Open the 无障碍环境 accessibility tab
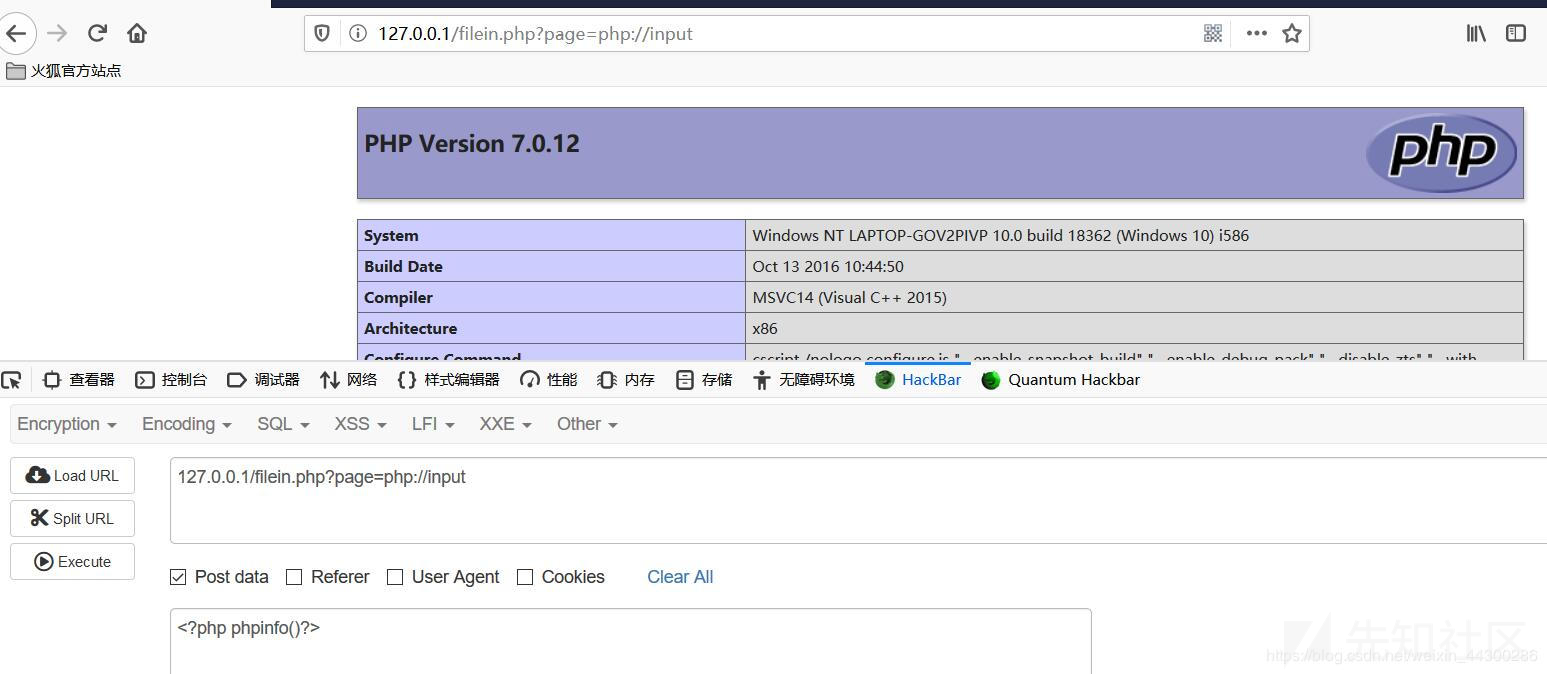The height and width of the screenshot is (674, 1547). (x=804, y=380)
